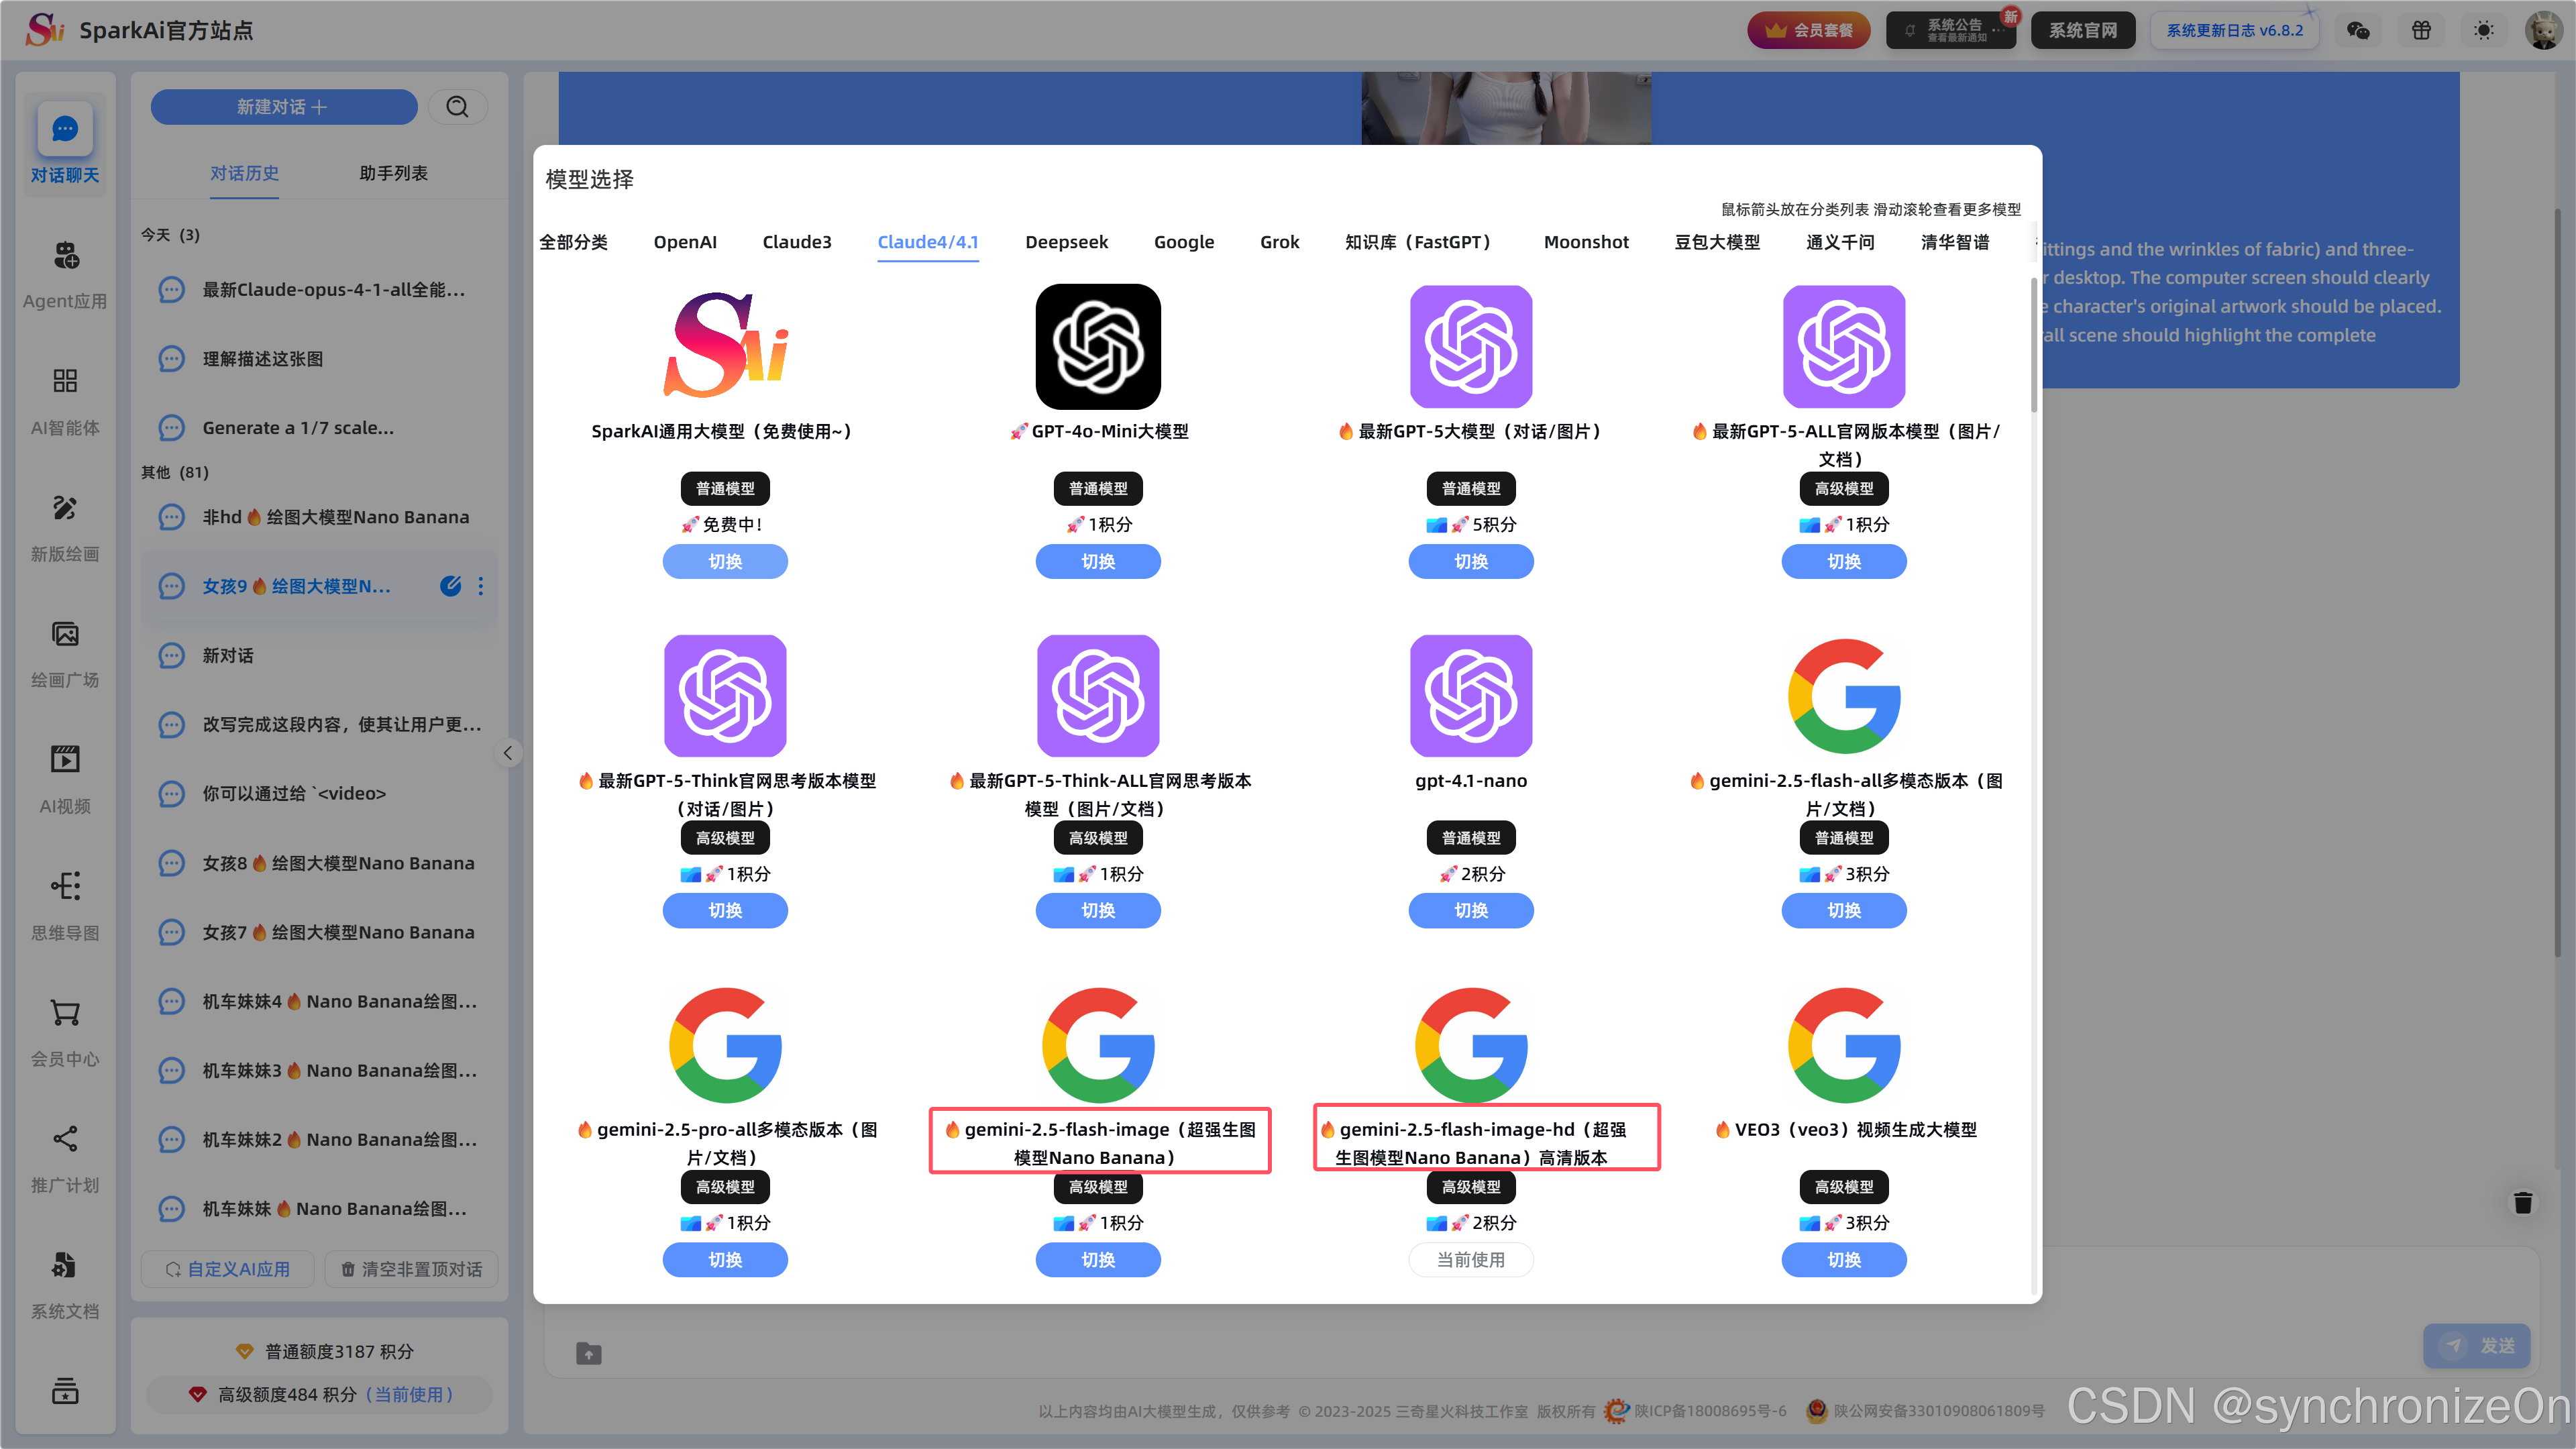Viewport: 2576px width, 1449px height.
Task: Click the gemini-2.5-flash-all Google icon
Action: point(1844,696)
